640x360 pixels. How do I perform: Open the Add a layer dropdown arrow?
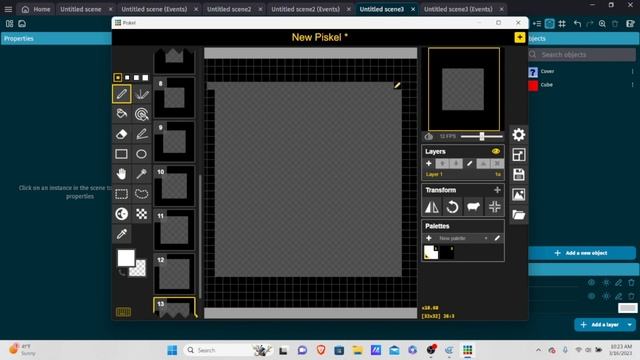(630, 325)
